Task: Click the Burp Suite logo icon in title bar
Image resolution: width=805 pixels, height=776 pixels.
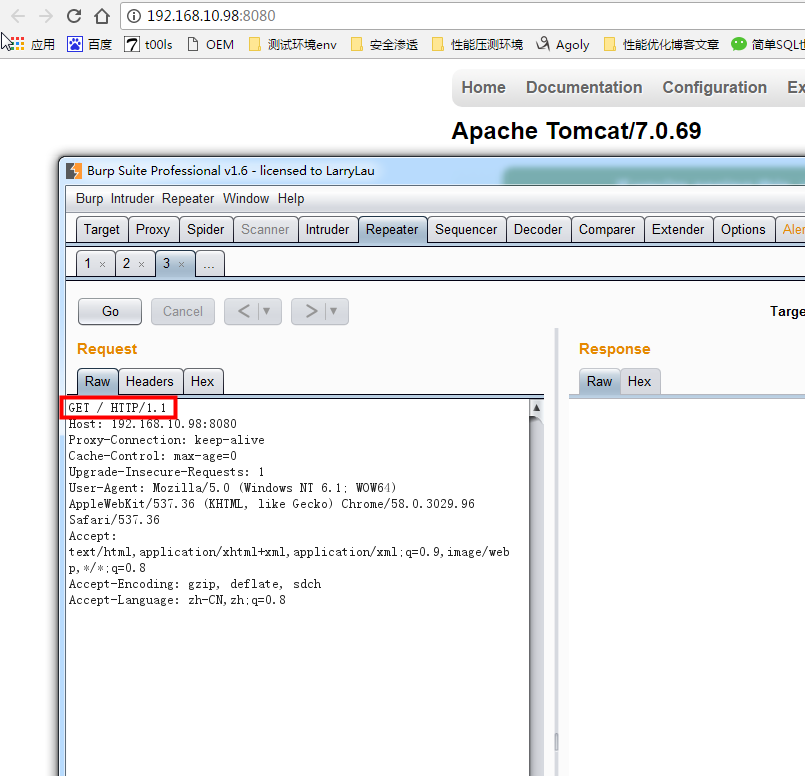Action: [x=74, y=171]
